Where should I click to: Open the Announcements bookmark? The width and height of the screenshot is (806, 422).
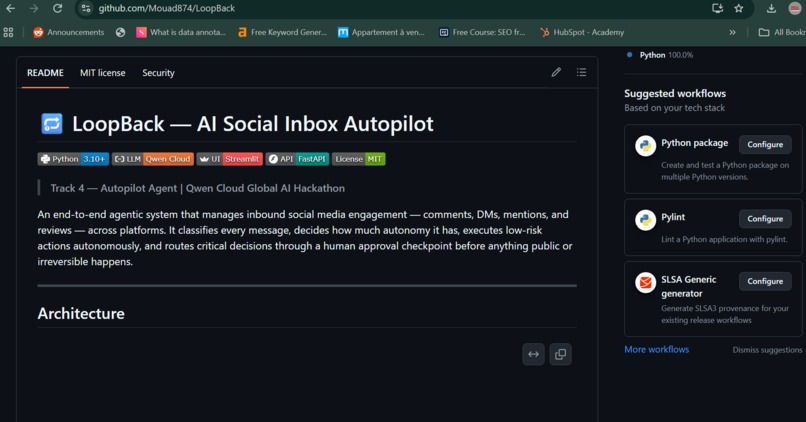[x=68, y=32]
